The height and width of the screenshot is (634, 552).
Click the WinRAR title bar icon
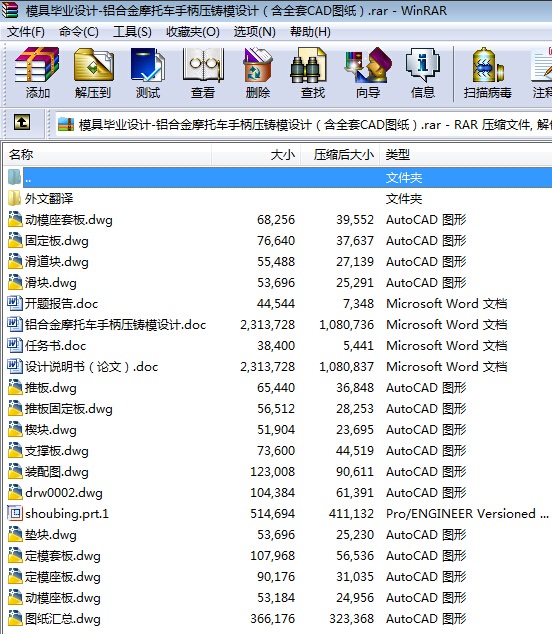(x=10, y=10)
